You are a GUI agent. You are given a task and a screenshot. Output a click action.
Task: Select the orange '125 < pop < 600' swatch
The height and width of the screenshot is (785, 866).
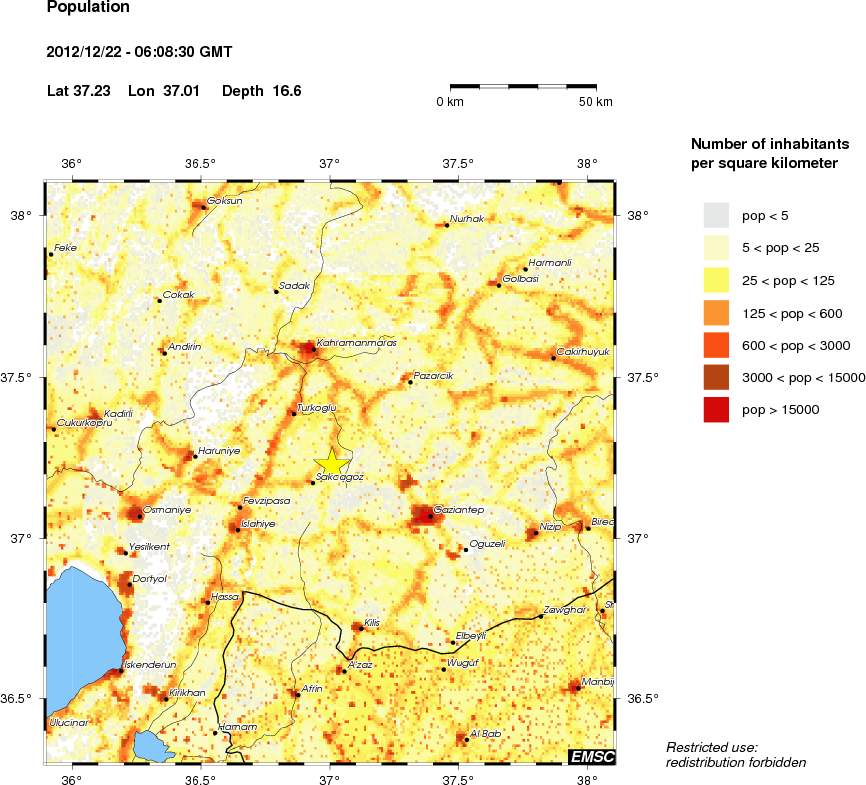coord(716,313)
